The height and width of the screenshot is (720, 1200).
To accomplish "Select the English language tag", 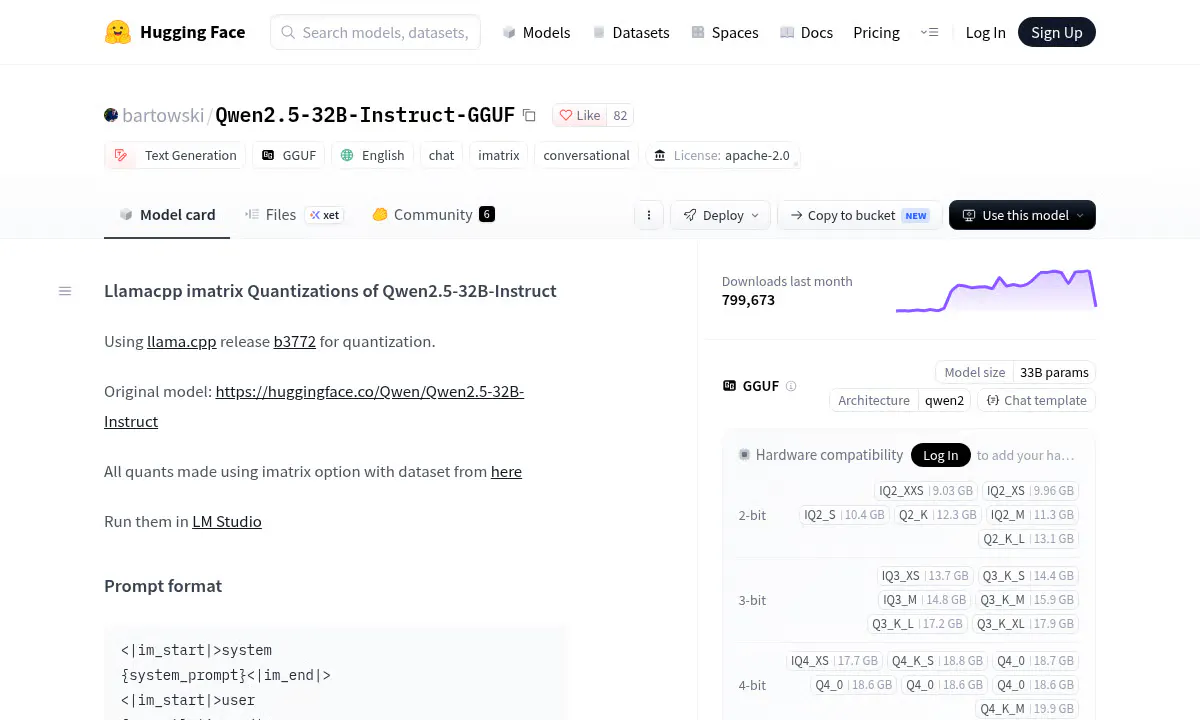I will tap(372, 155).
